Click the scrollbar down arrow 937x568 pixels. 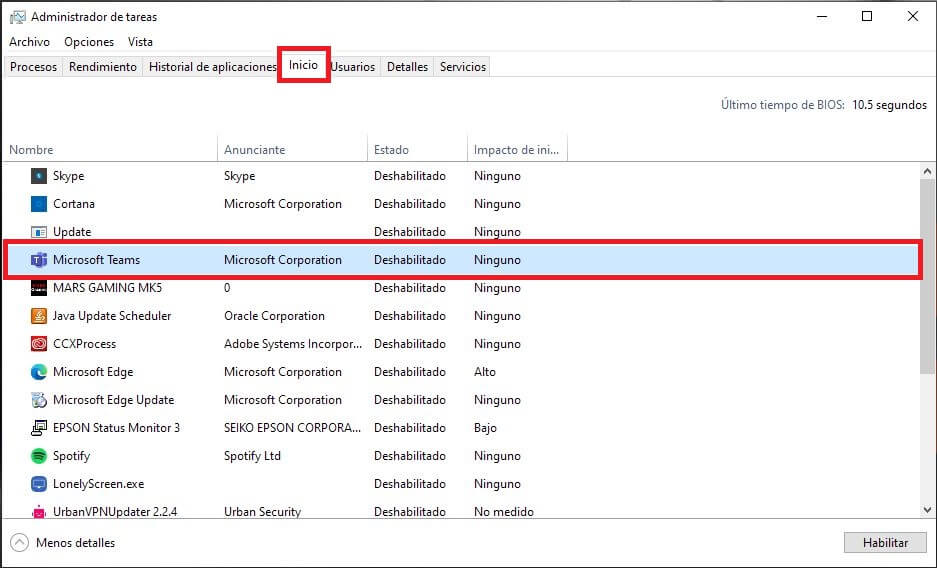click(927, 510)
